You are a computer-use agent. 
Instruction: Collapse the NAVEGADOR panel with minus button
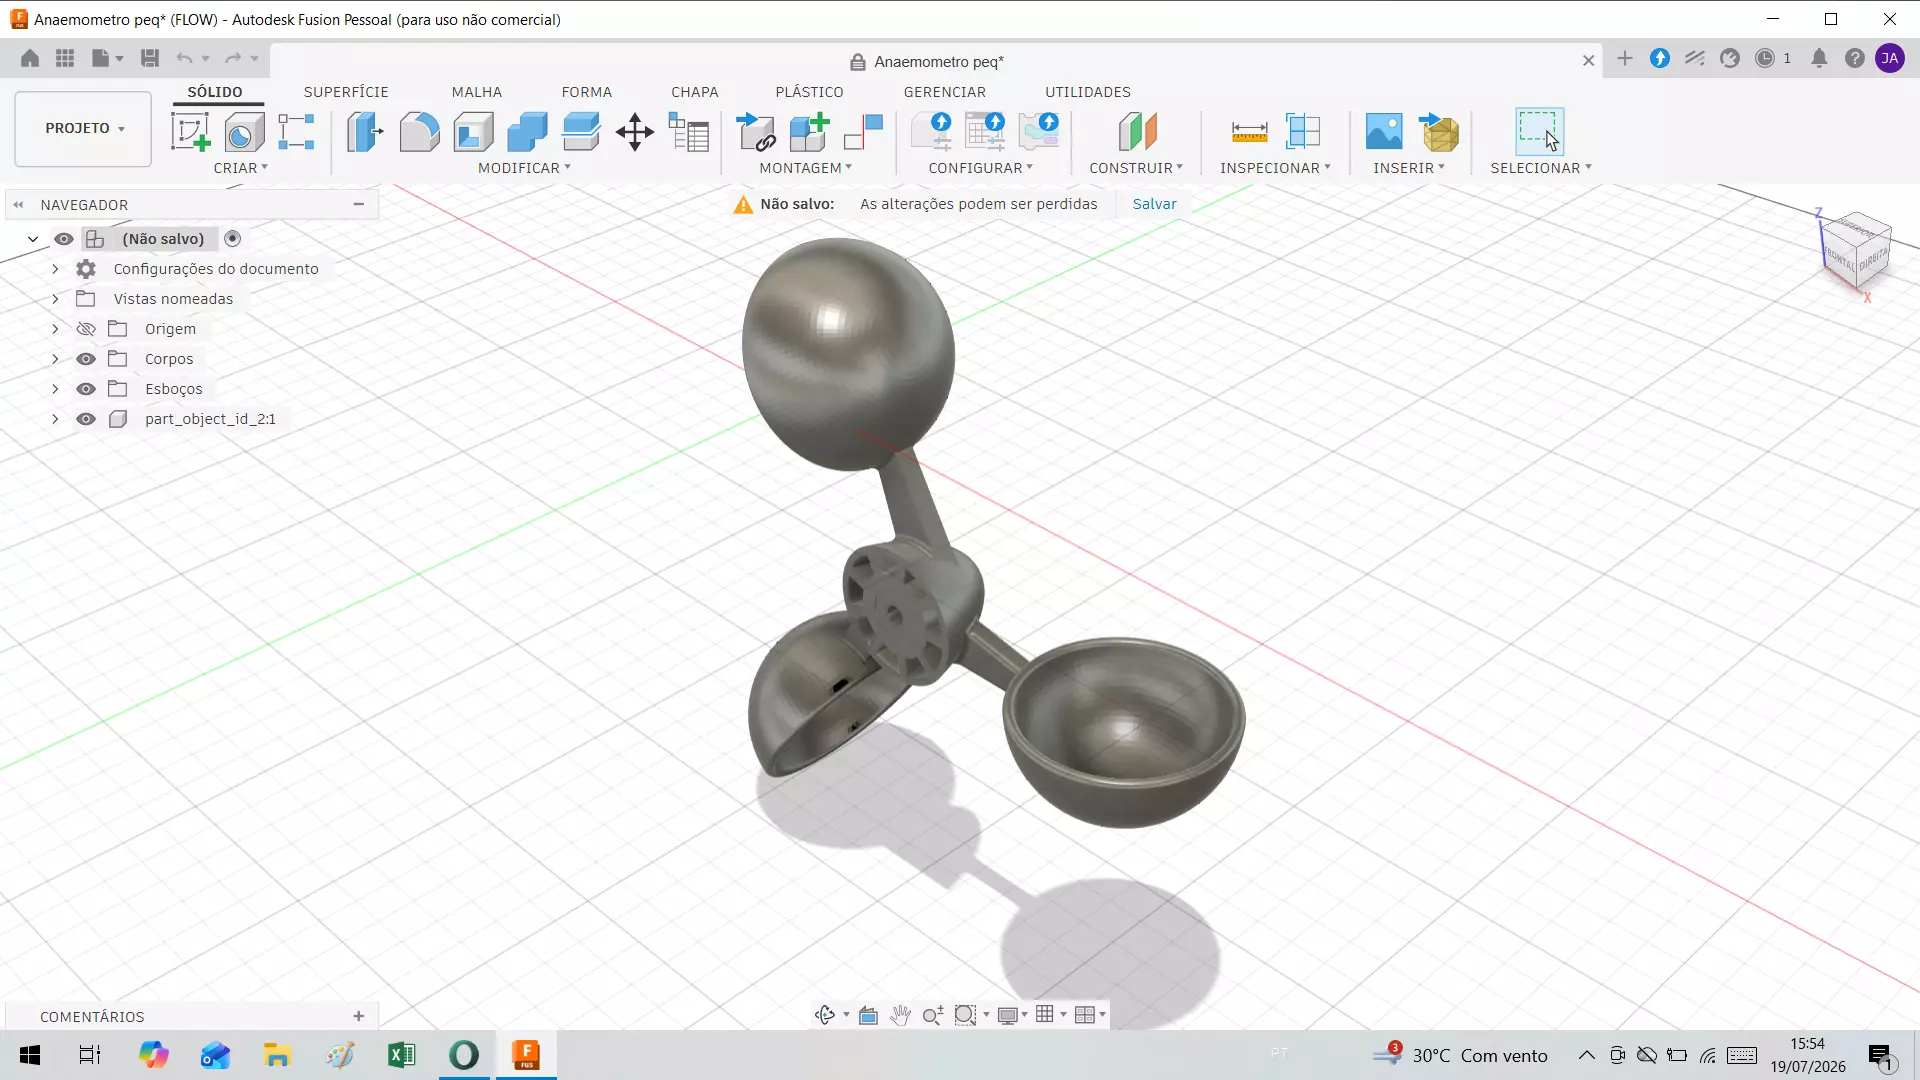[x=359, y=204]
